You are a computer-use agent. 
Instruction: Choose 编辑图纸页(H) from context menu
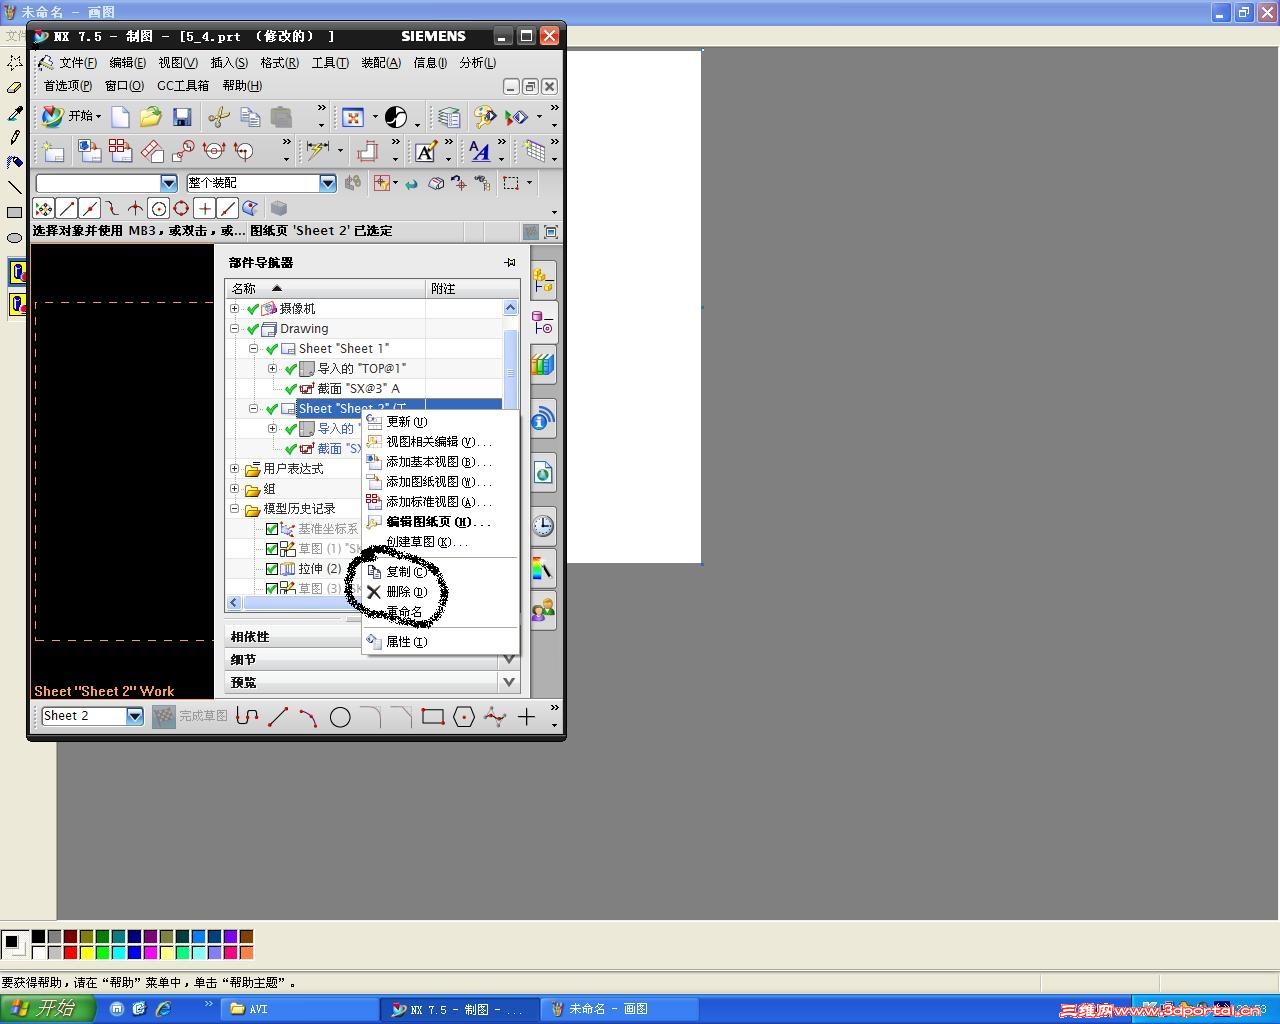pyautogui.click(x=440, y=522)
